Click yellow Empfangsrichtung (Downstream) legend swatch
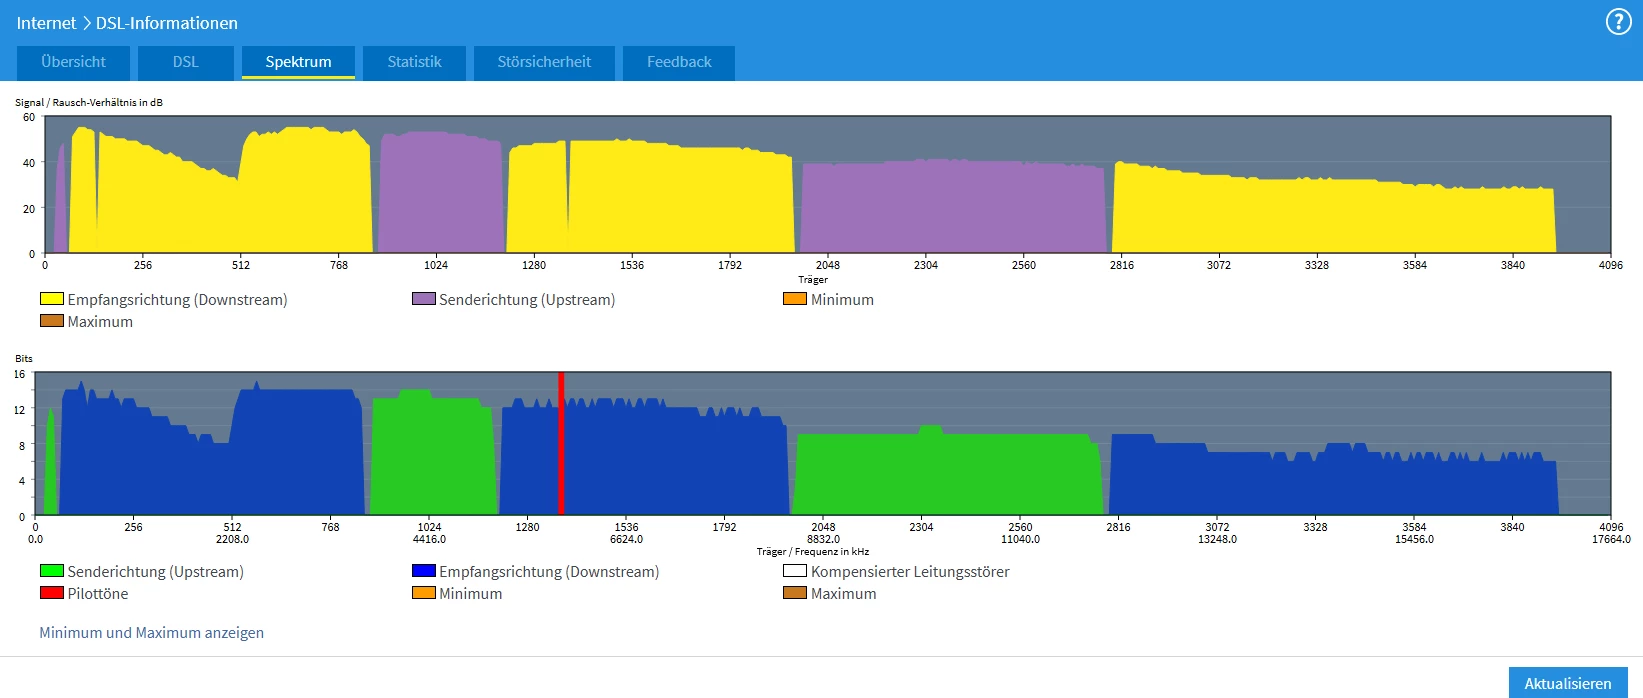 pyautogui.click(x=52, y=299)
